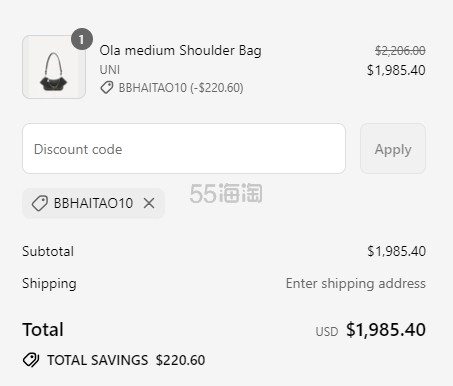Image resolution: width=453 pixels, height=386 pixels.
Task: Remove the applied BBHAITAO10 discount code
Action: coord(149,203)
